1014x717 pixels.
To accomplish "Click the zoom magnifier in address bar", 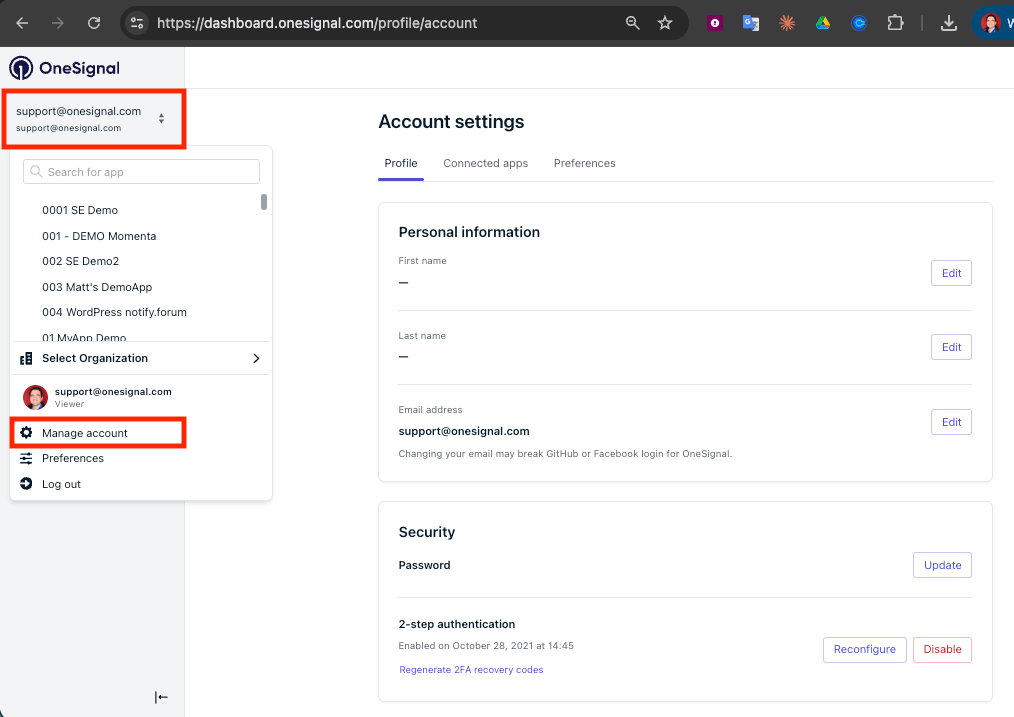I will click(x=632, y=23).
